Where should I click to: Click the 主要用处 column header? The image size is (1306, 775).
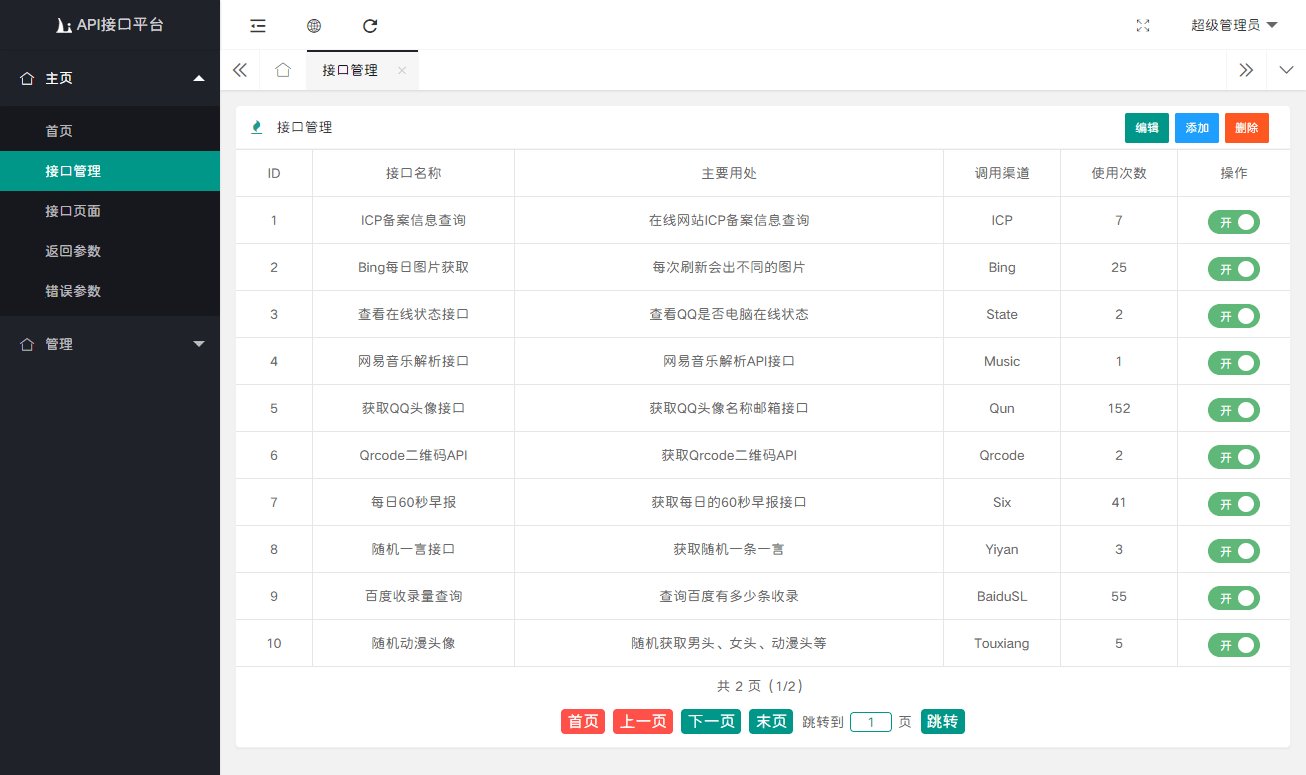pyautogui.click(x=729, y=173)
